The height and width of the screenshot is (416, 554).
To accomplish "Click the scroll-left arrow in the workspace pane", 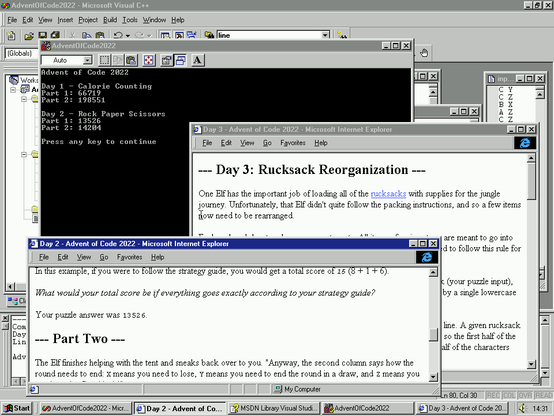I will (11, 286).
